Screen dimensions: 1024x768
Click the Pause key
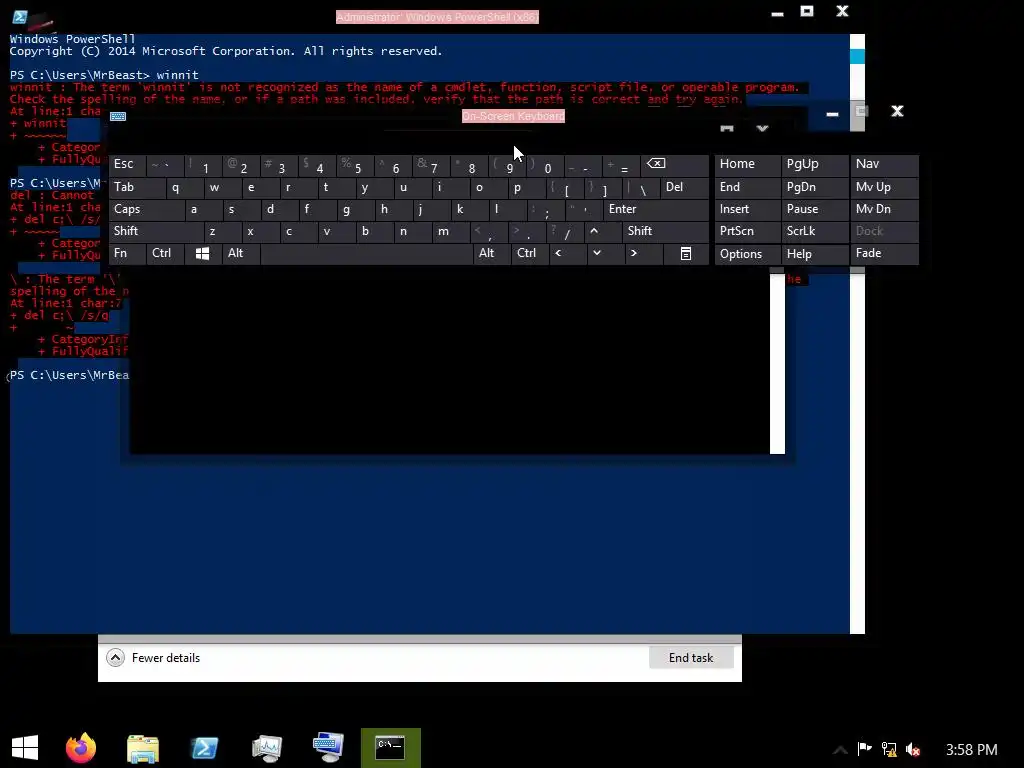pos(814,209)
